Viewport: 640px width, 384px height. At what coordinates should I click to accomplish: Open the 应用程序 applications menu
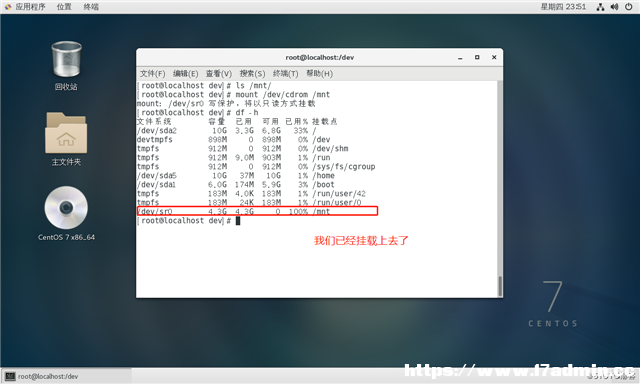tap(30, 7)
